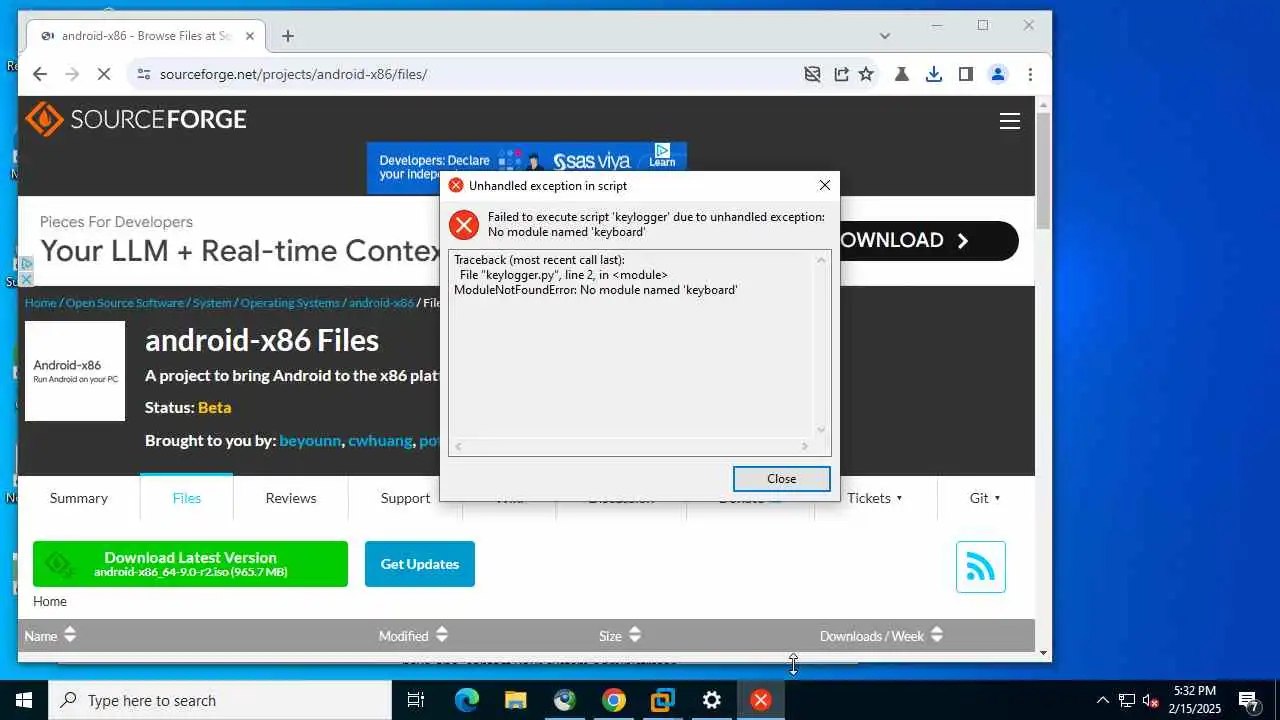1280x720 pixels.
Task: Open android-x86 breadcrumb link
Action: pyautogui.click(x=381, y=303)
